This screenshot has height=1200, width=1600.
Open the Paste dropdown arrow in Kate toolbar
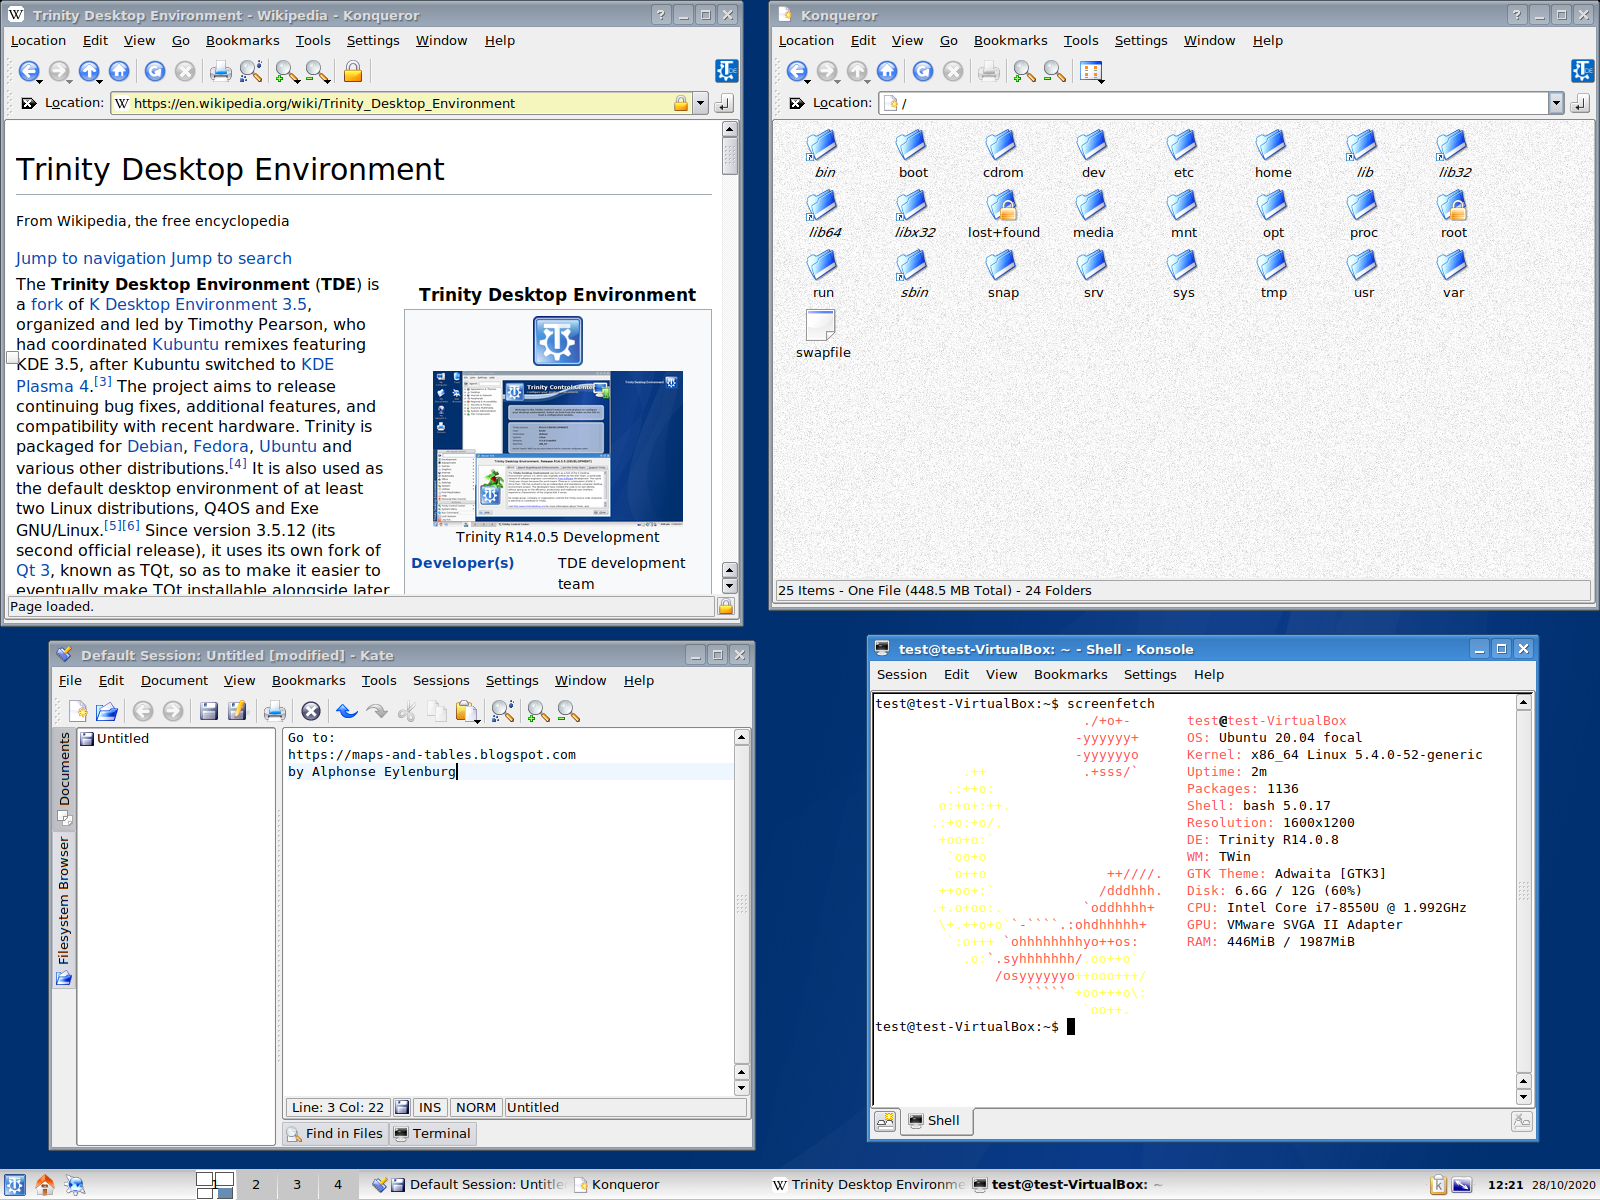coord(478,719)
